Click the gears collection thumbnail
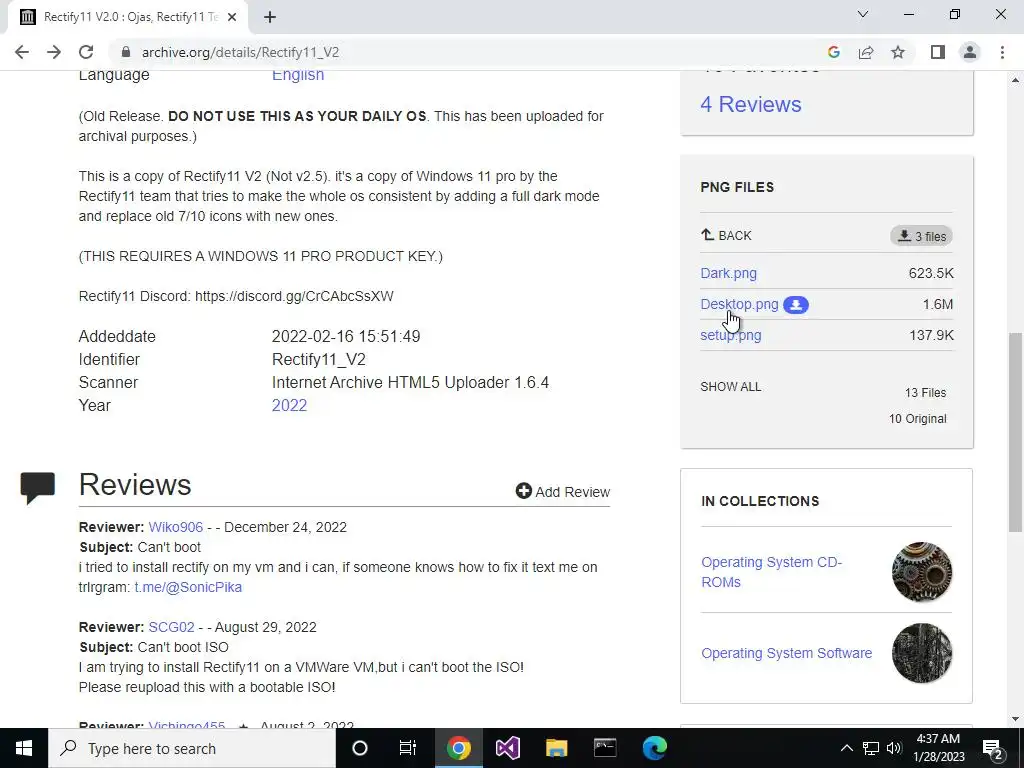The height and width of the screenshot is (768, 1024). pyautogui.click(x=921, y=572)
